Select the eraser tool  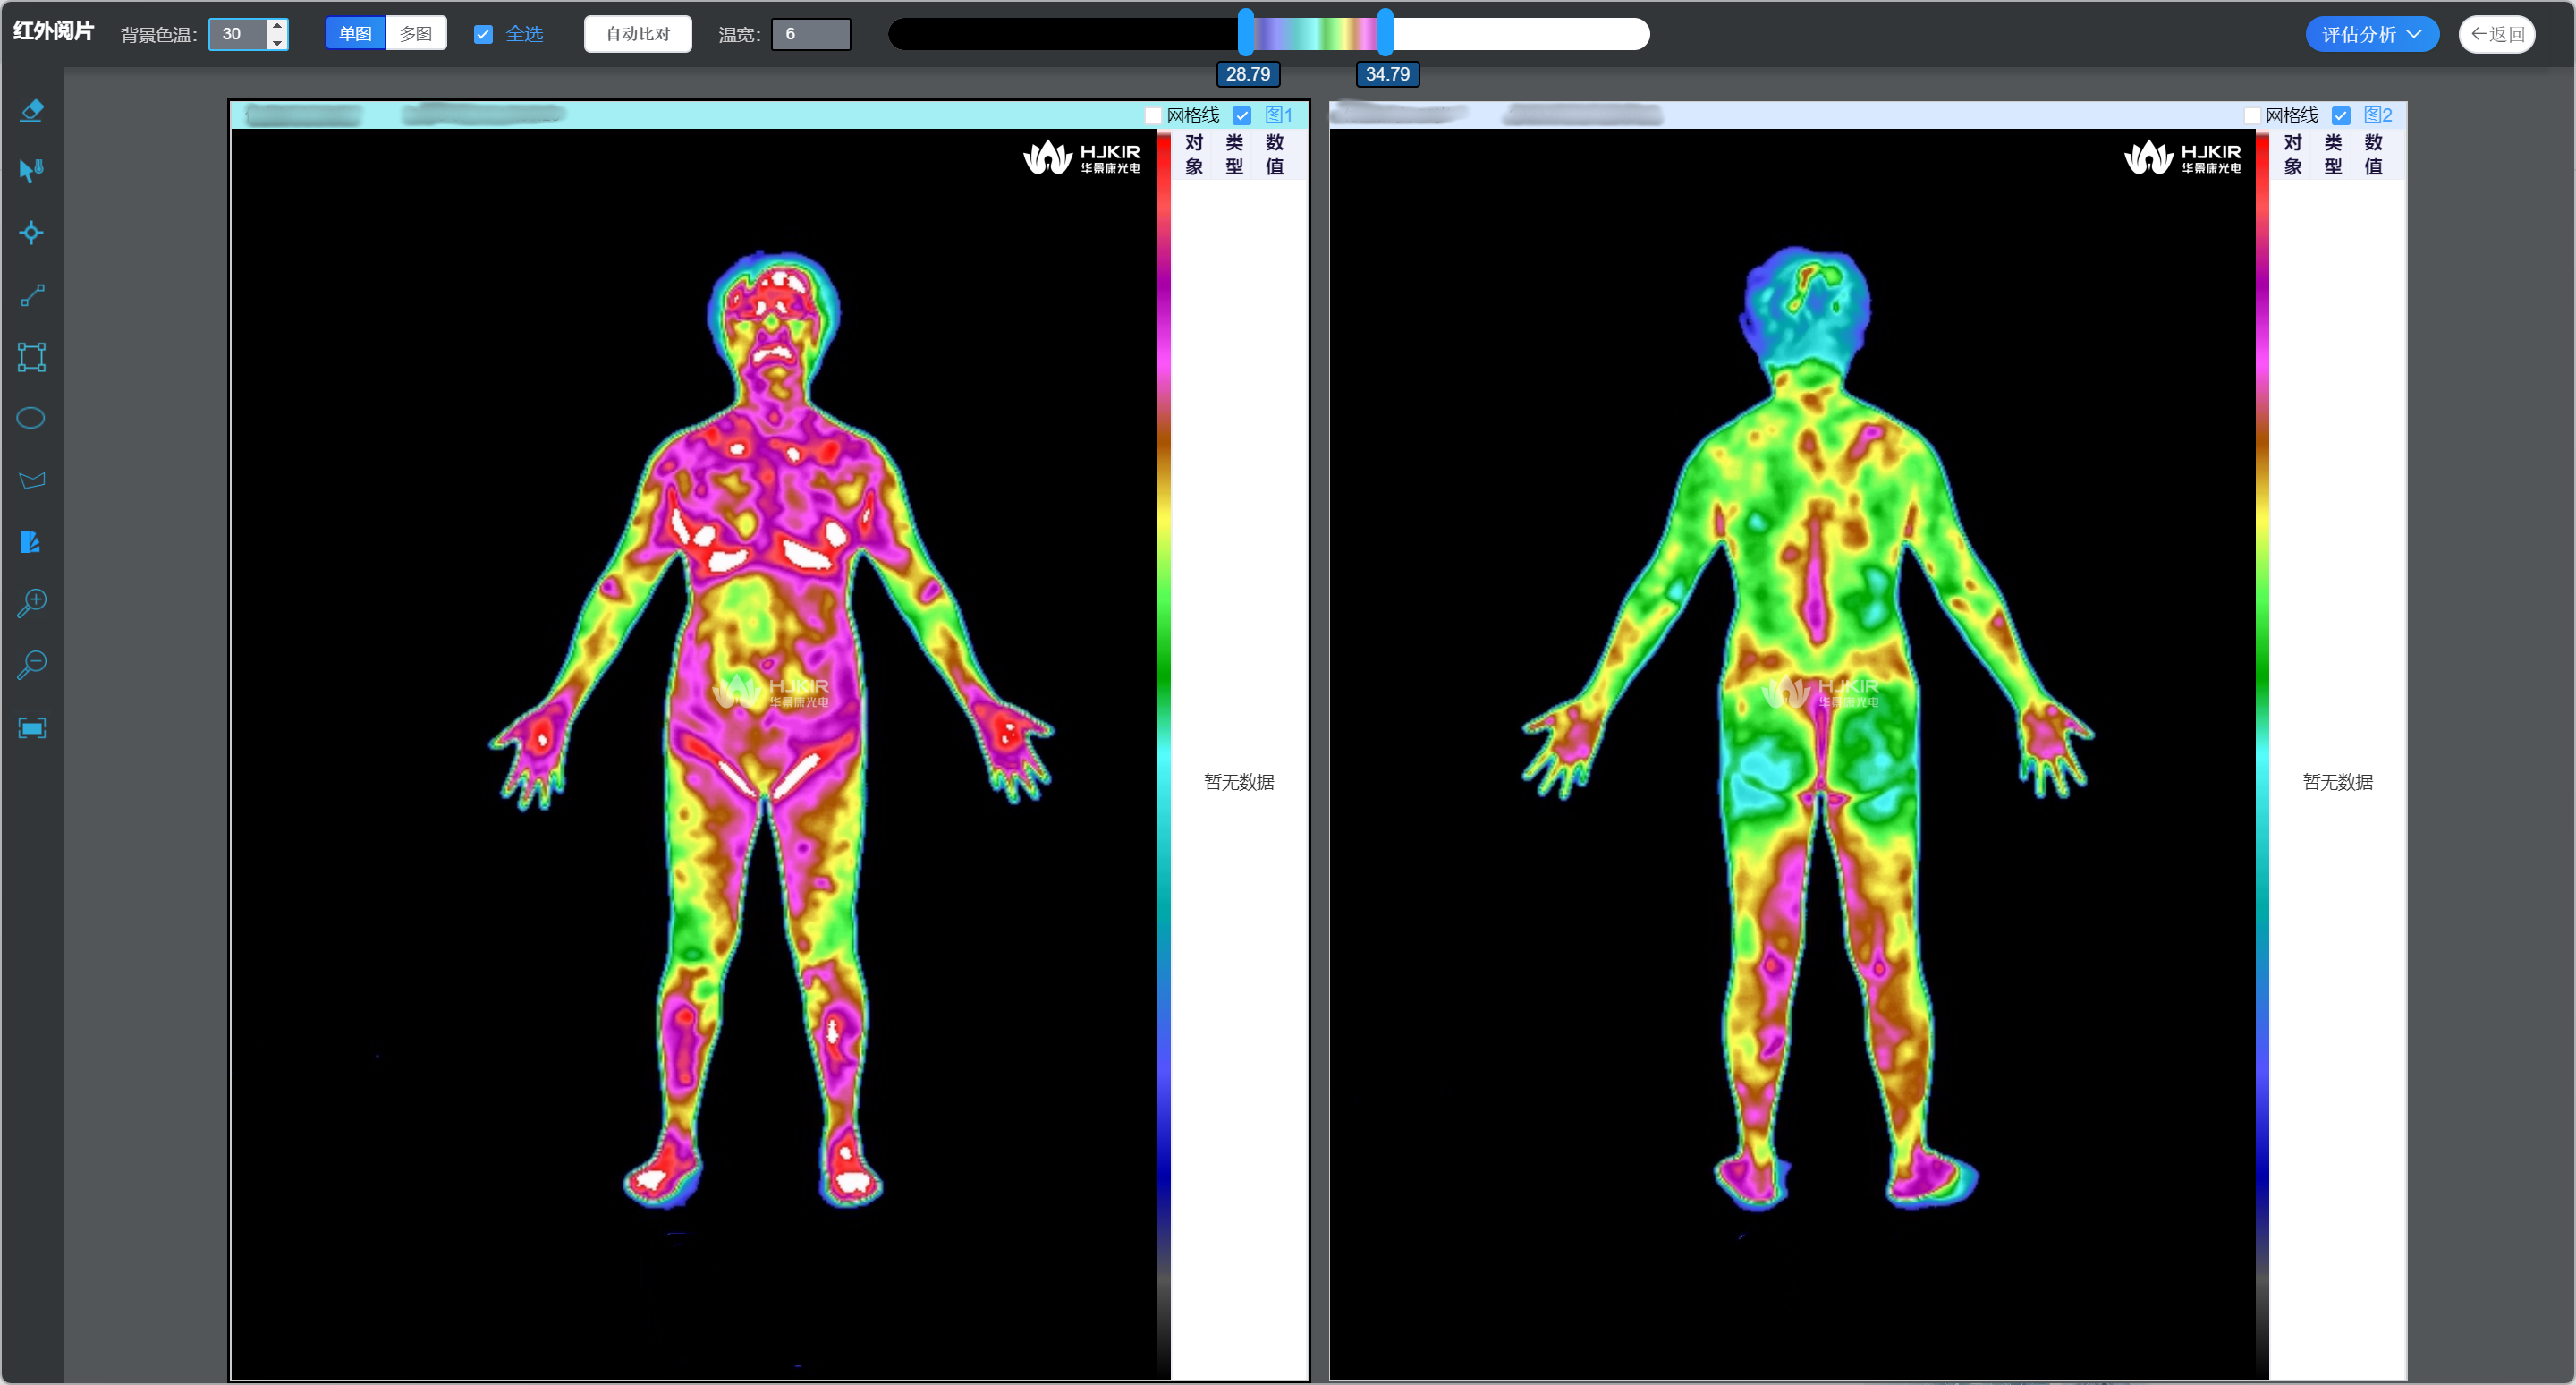[31, 110]
